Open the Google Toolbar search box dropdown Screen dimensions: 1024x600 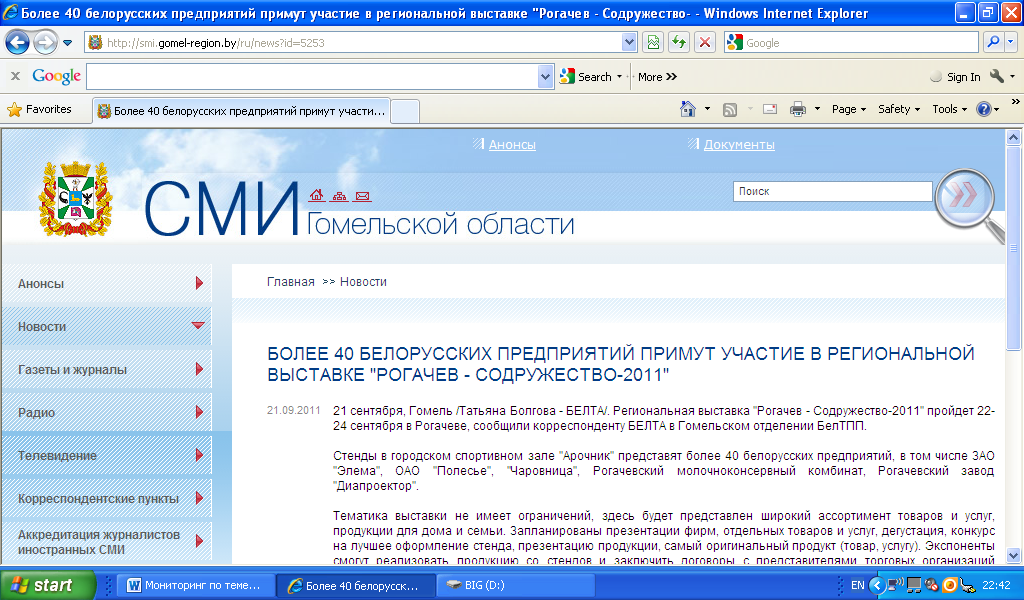[545, 77]
